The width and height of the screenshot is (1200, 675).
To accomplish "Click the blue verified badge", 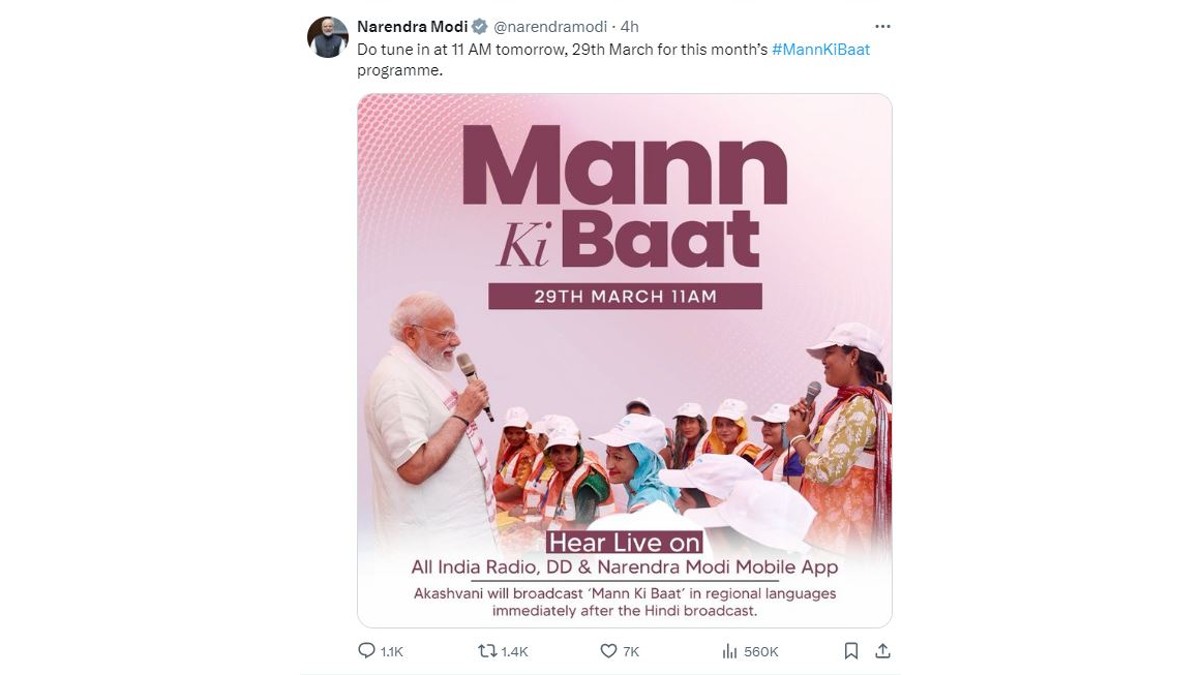I will (x=480, y=26).
